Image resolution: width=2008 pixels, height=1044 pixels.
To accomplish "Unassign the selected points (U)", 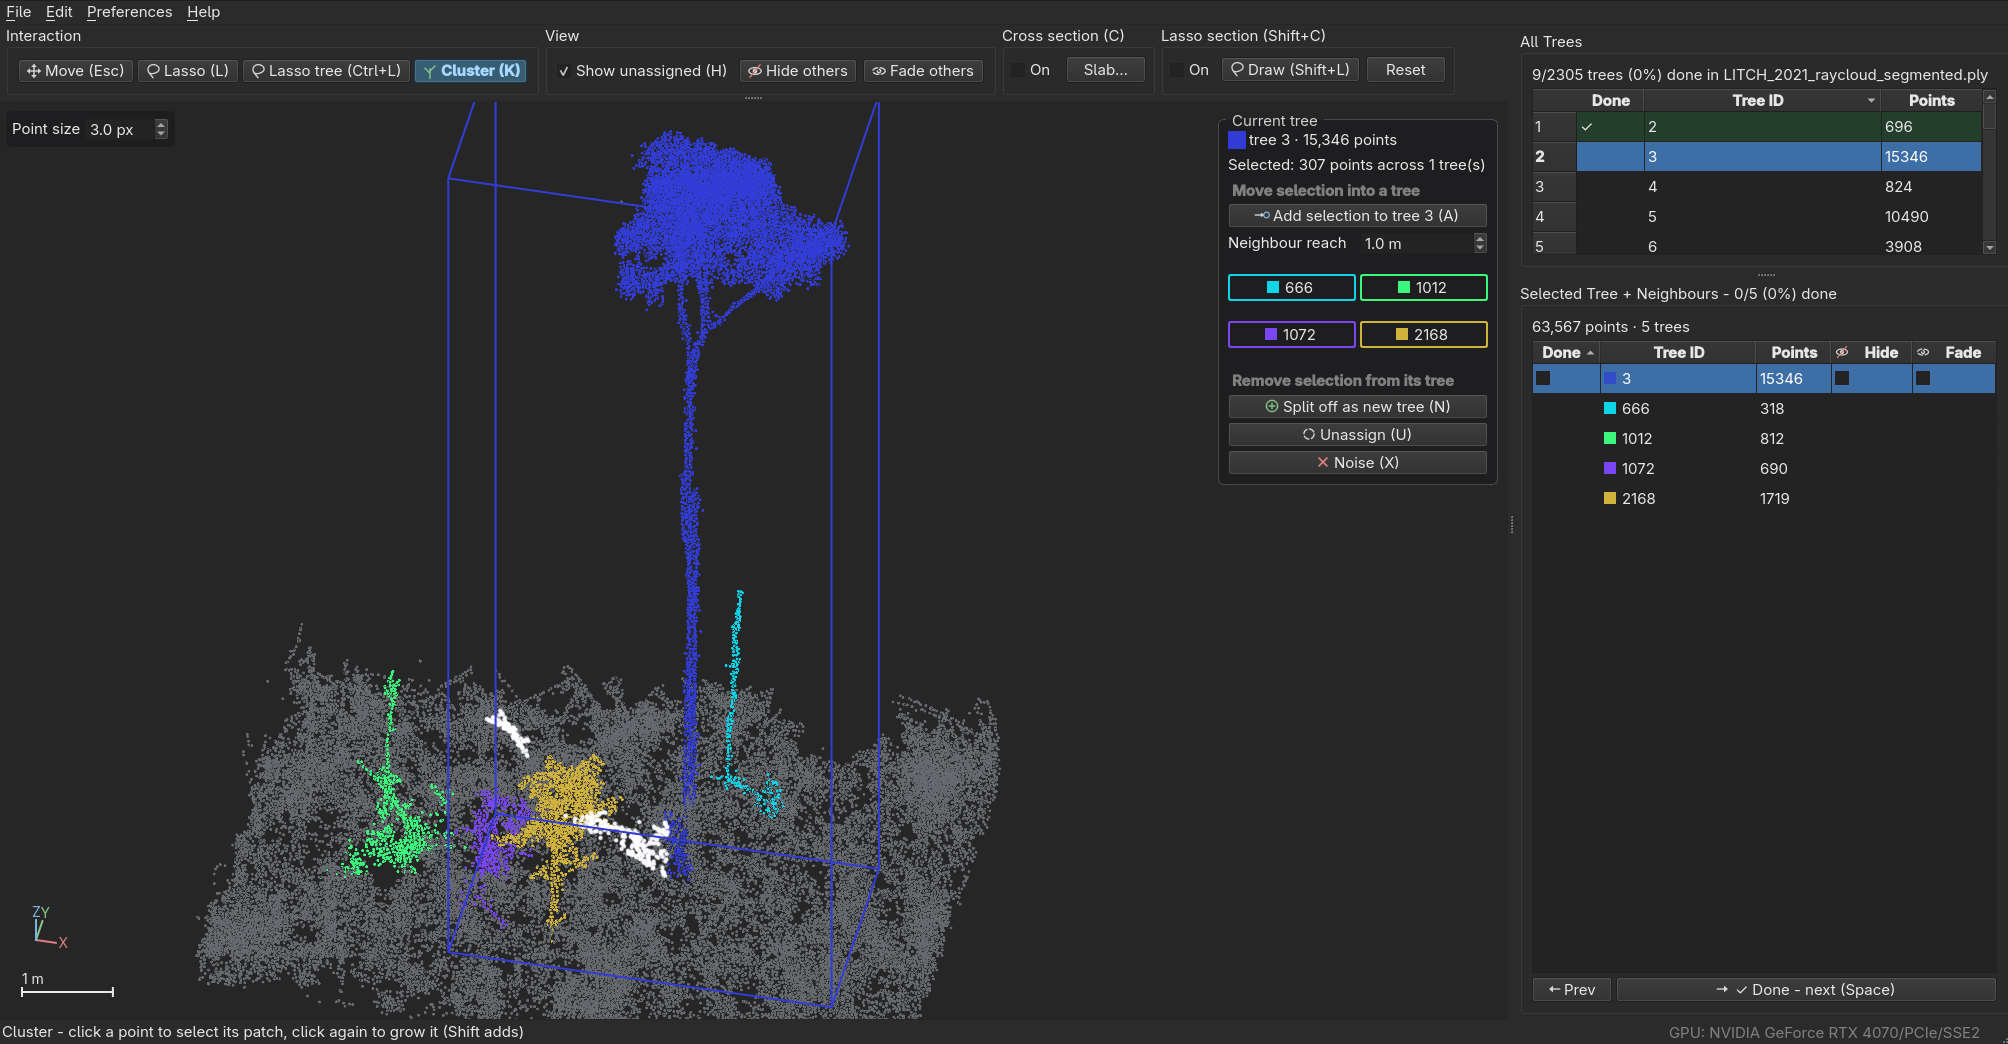I will 1357,435.
